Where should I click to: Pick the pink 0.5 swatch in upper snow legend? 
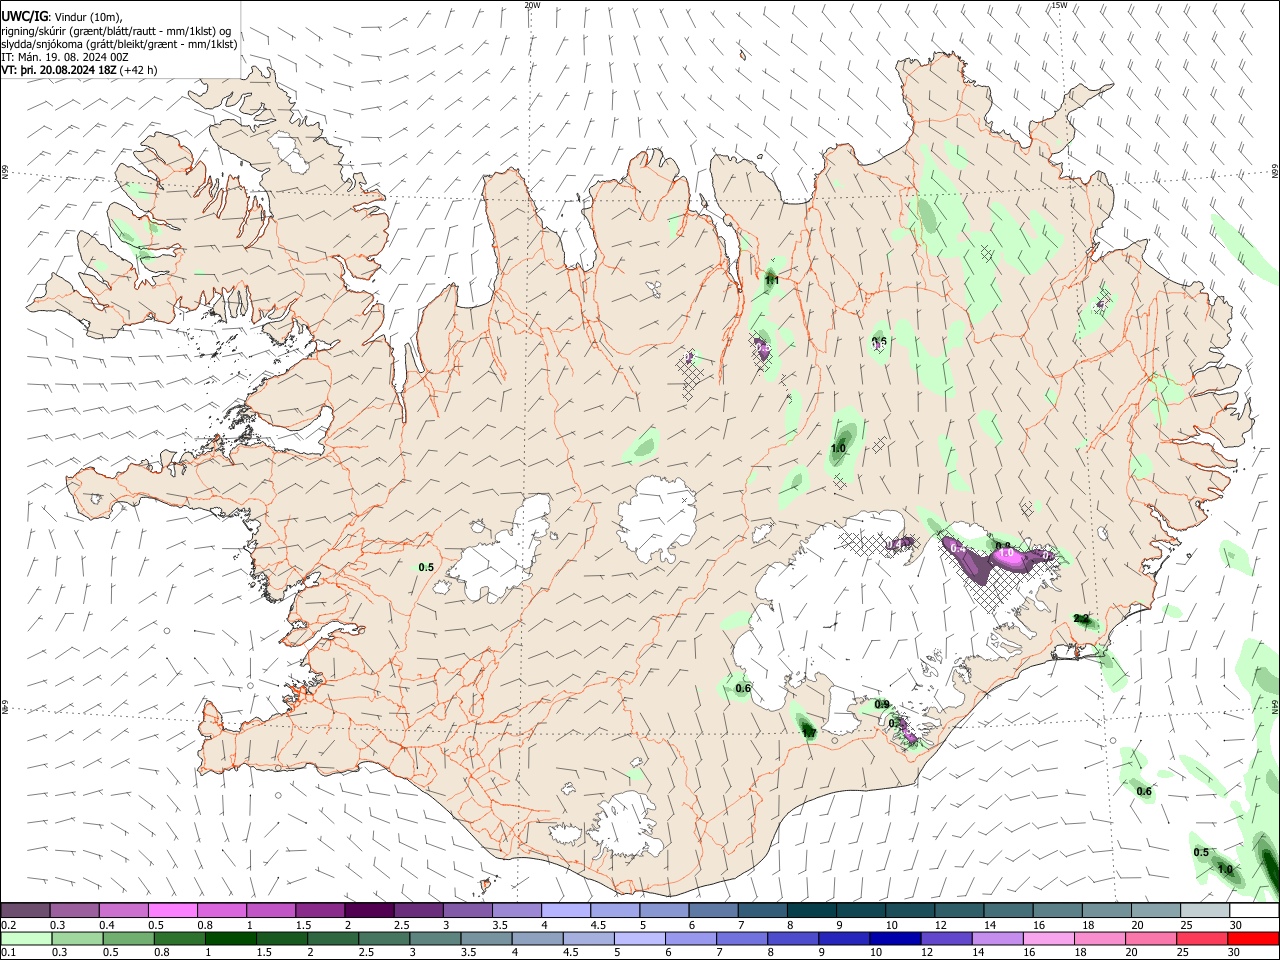pos(173,910)
